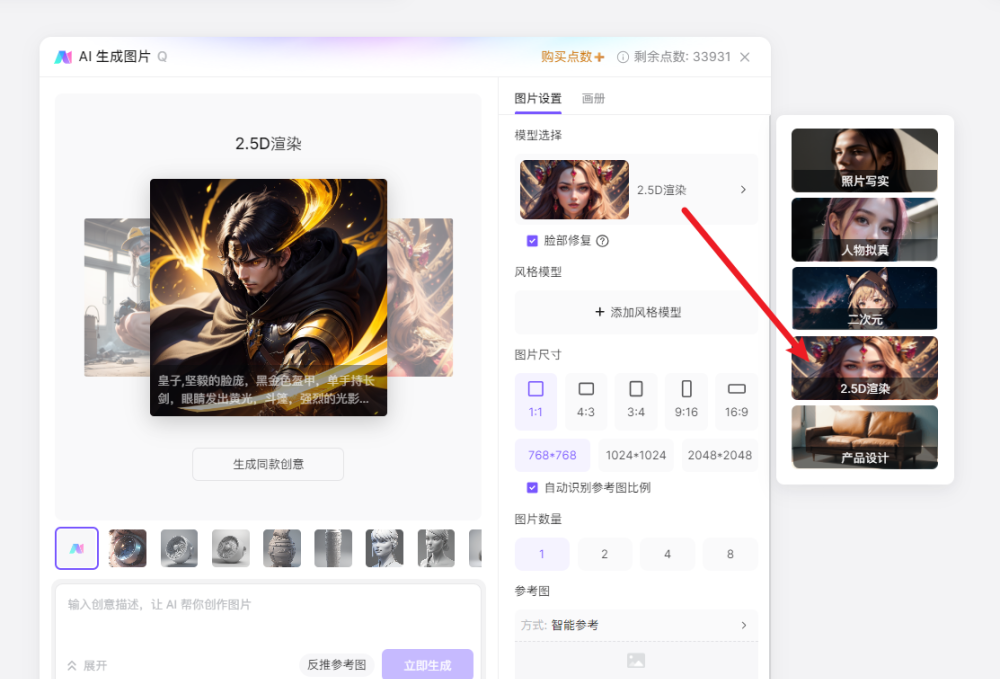Choose 照片写实 in the model list

pos(864,160)
